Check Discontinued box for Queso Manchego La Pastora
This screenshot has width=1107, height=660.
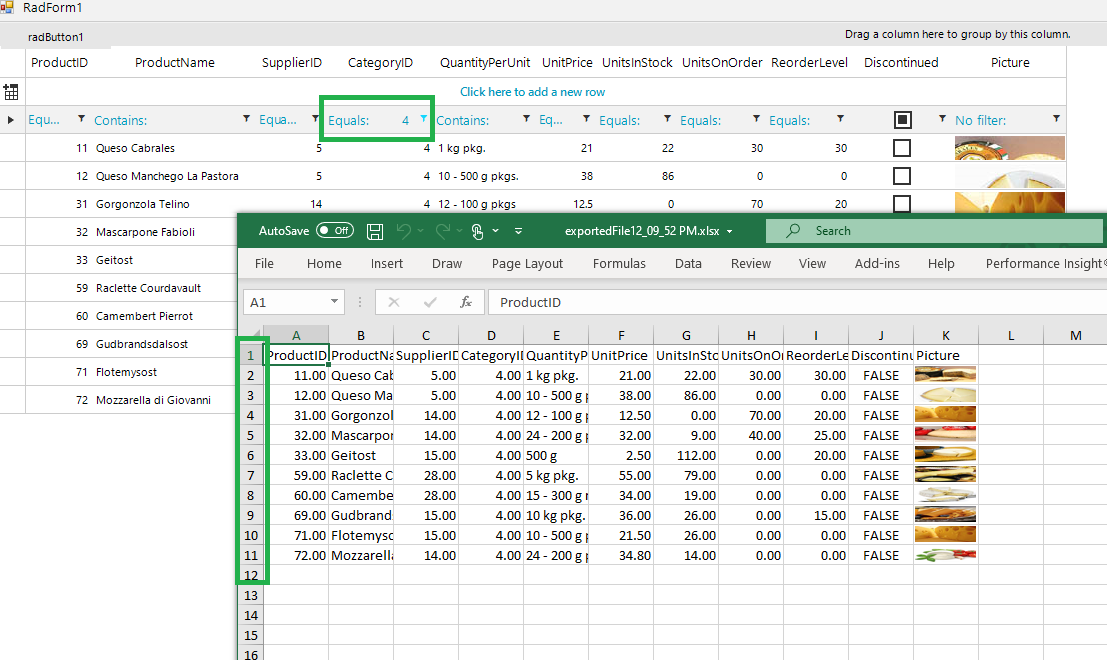[x=902, y=176]
